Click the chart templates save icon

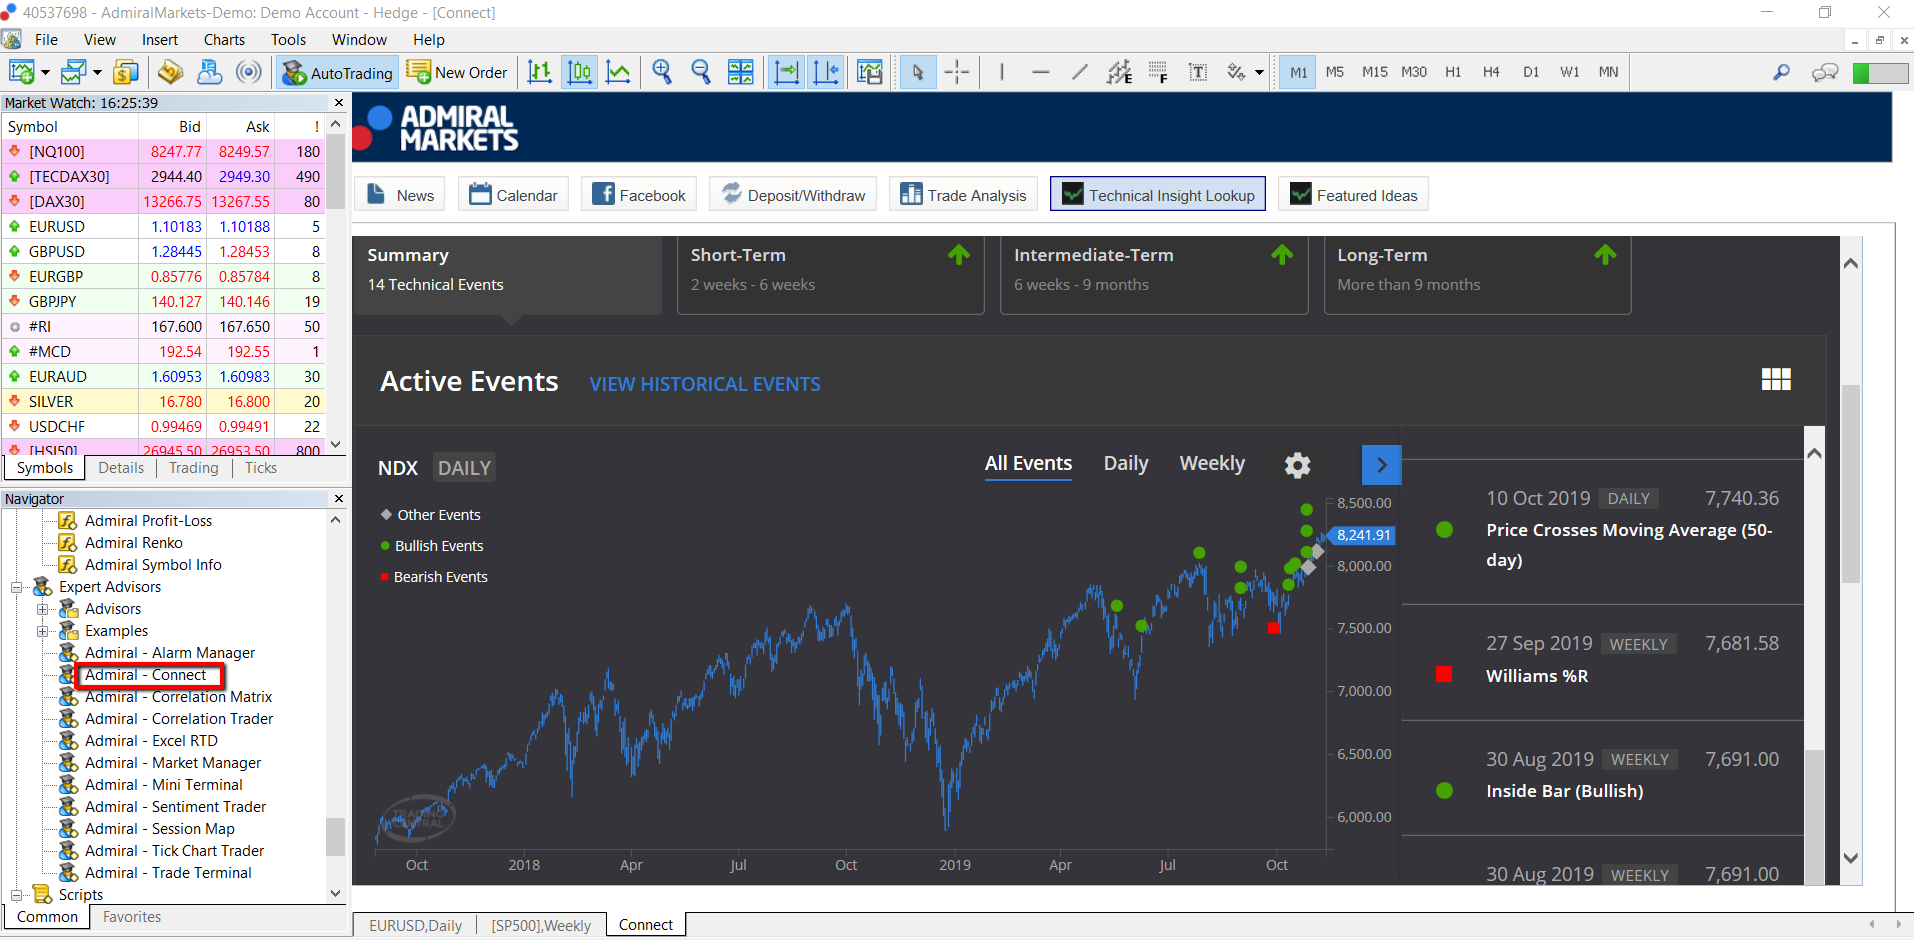click(870, 72)
